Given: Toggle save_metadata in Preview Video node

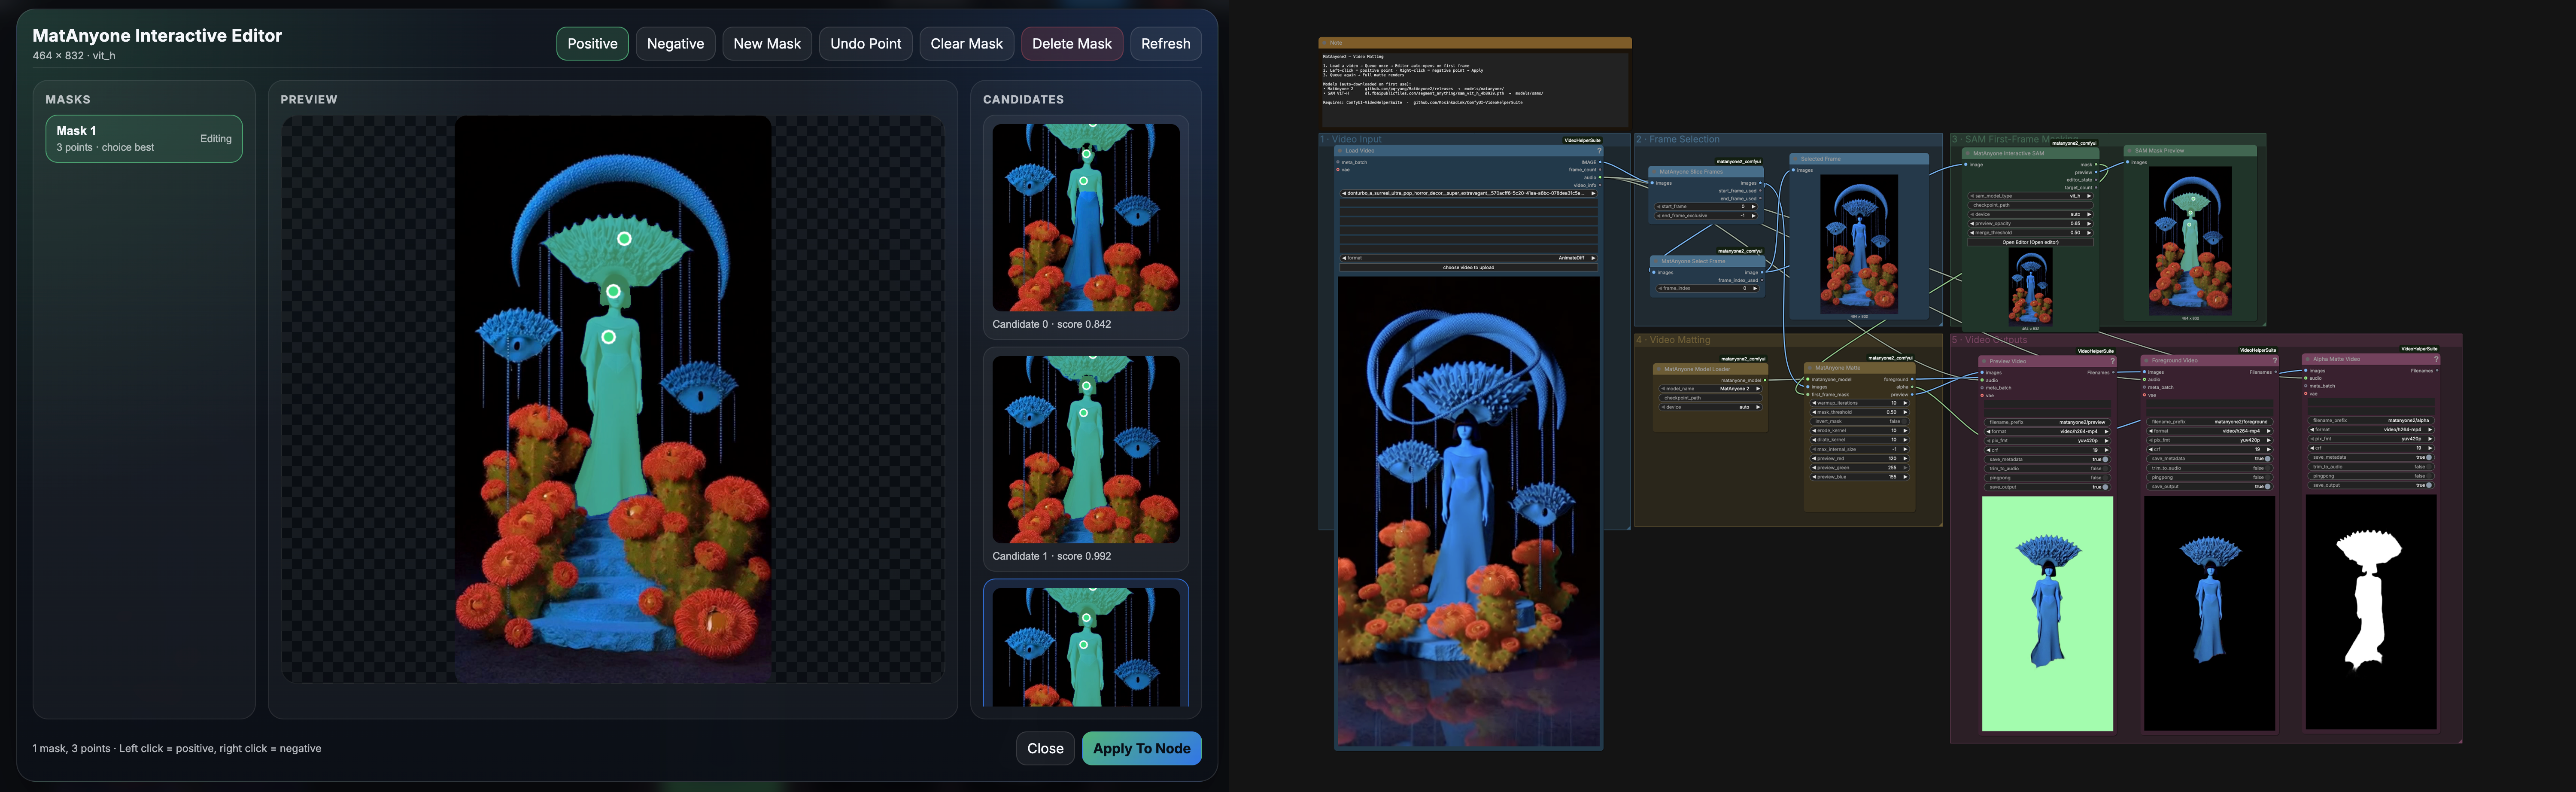Looking at the screenshot, I should (2048, 459).
